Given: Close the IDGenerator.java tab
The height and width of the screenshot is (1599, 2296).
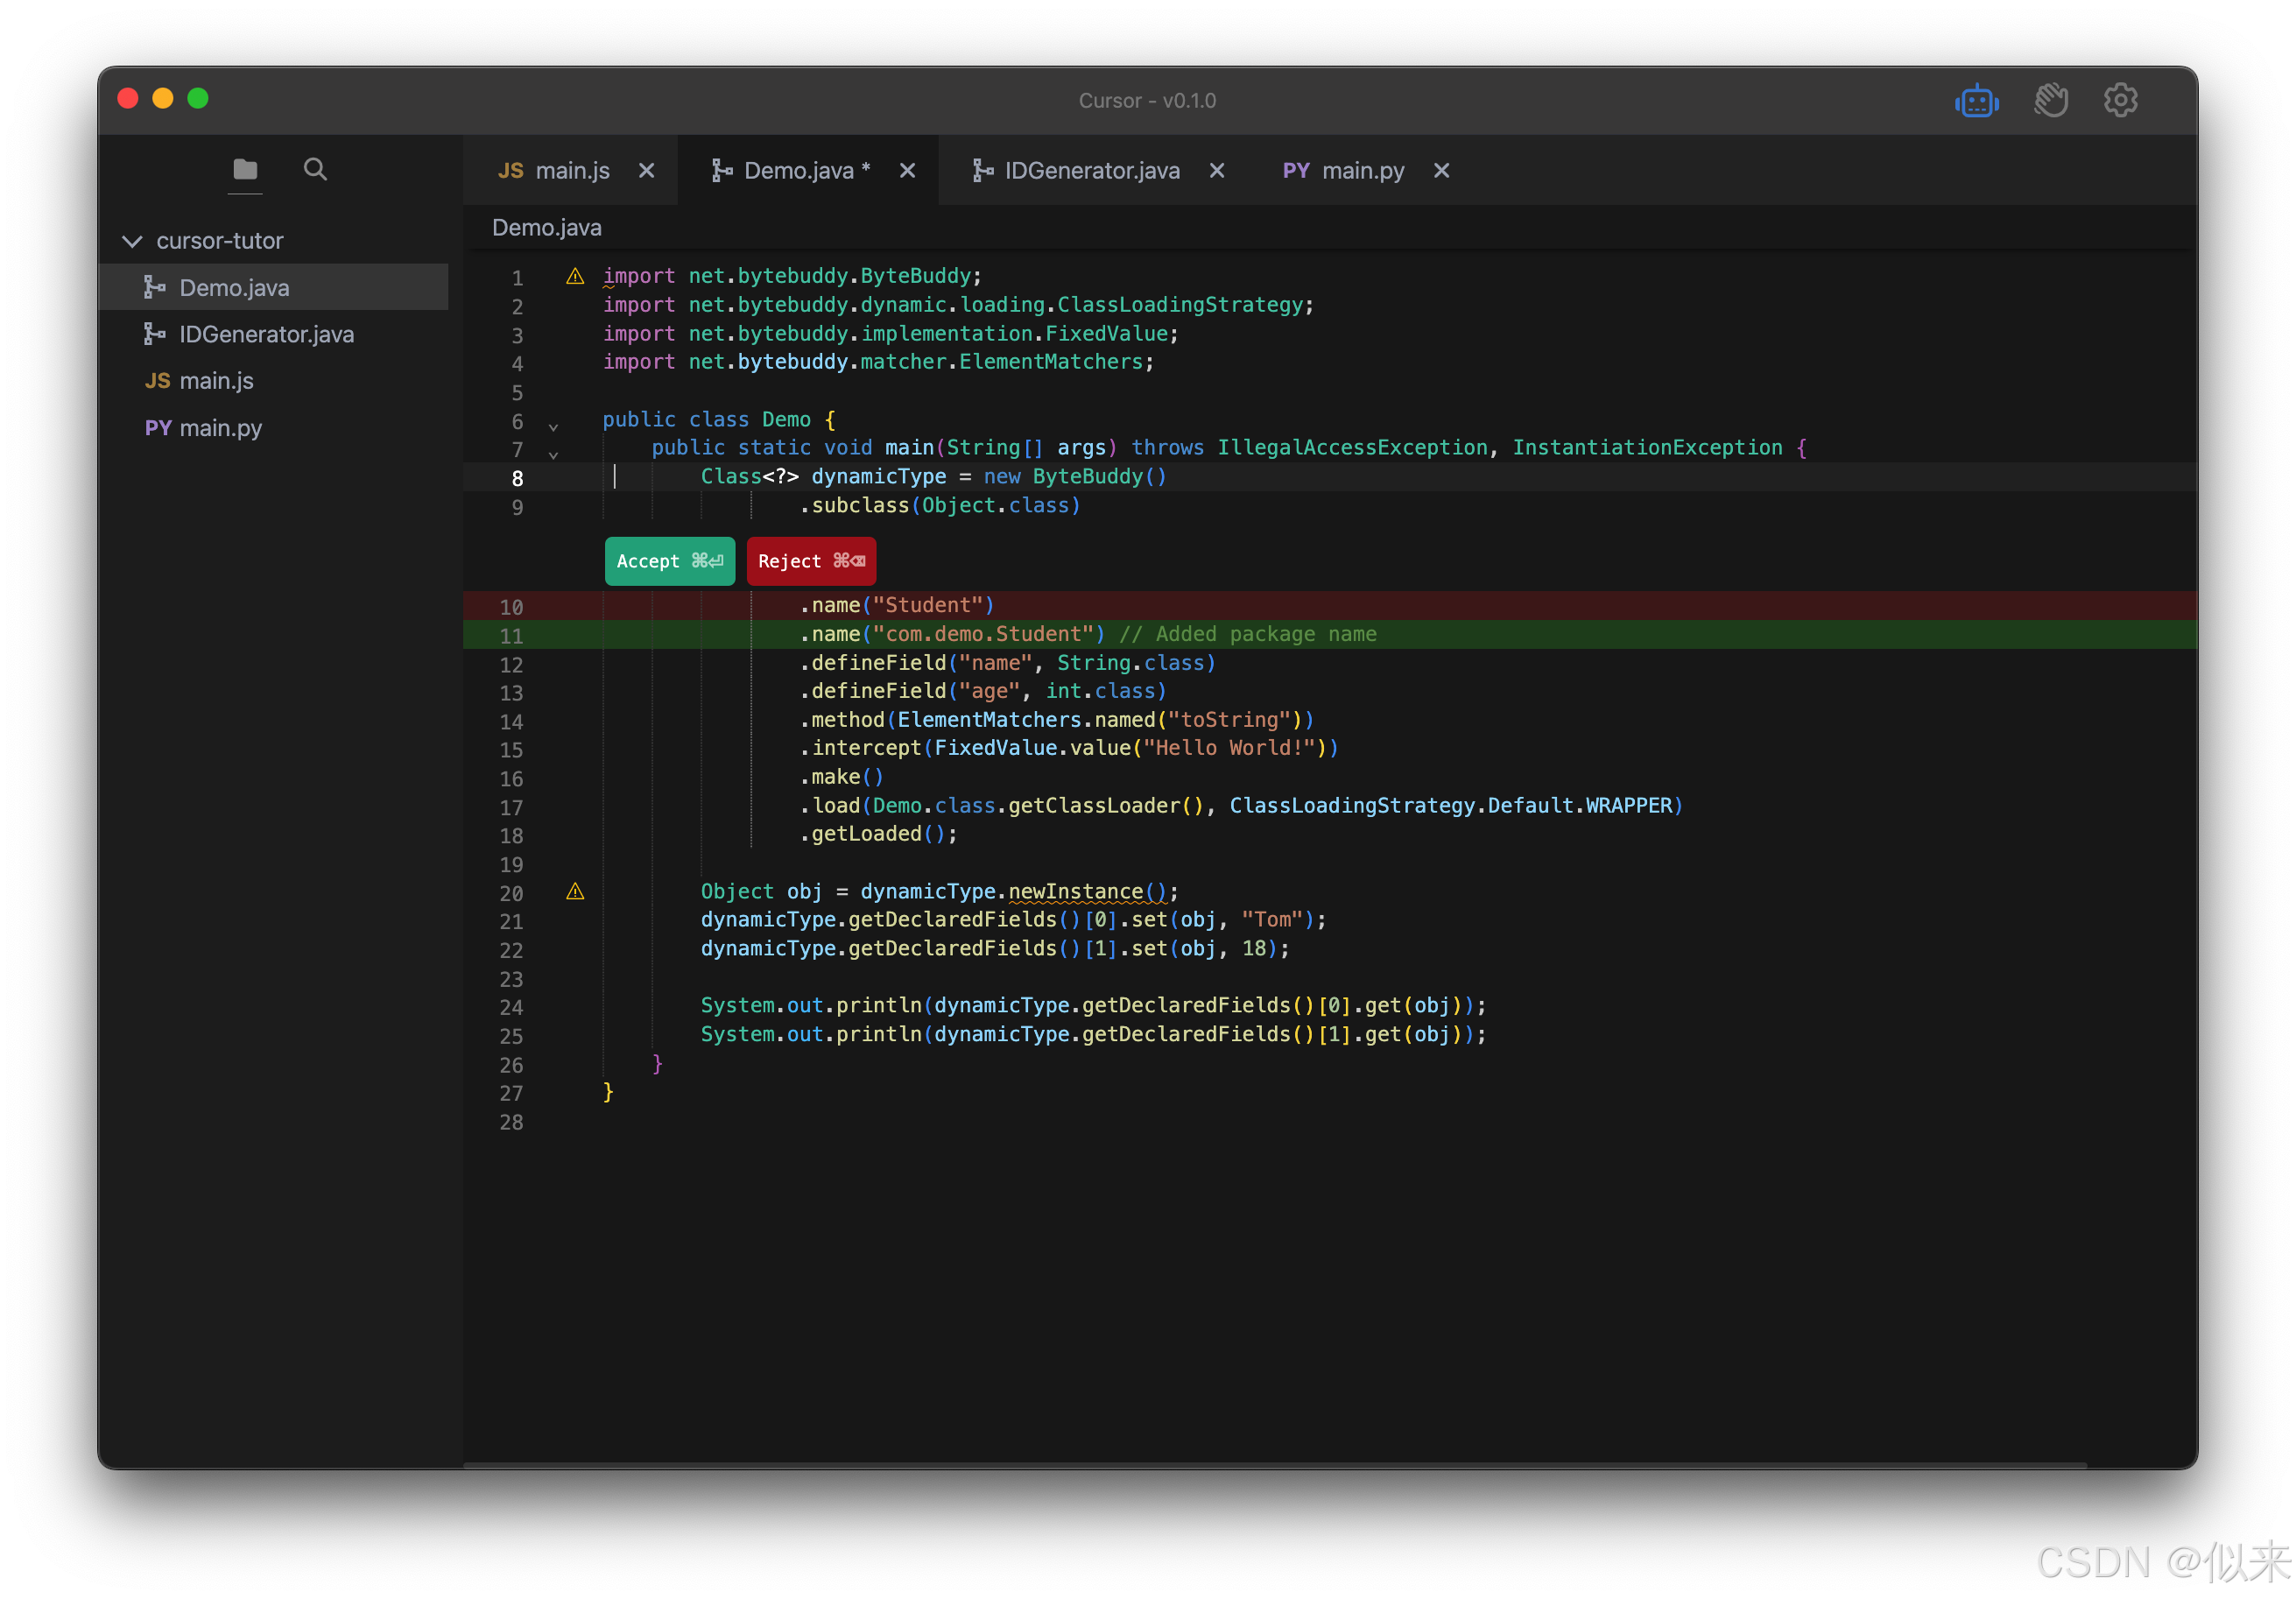Looking at the screenshot, I should point(1217,171).
